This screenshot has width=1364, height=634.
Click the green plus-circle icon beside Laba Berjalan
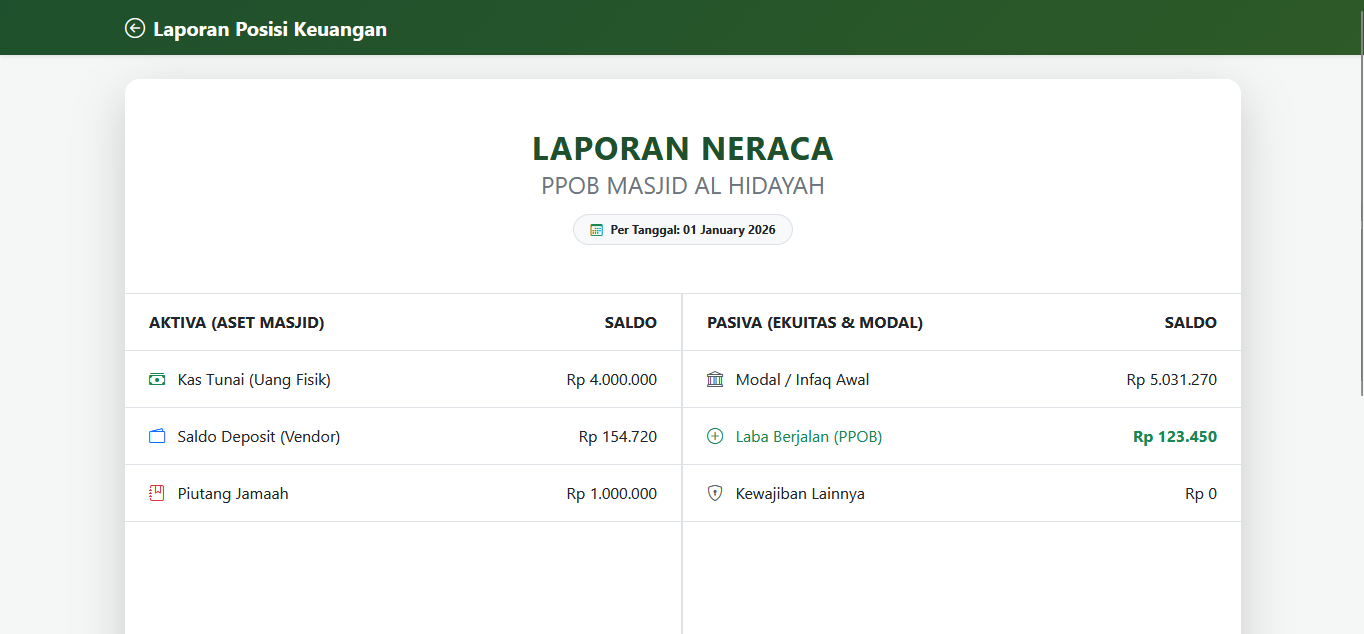click(715, 436)
